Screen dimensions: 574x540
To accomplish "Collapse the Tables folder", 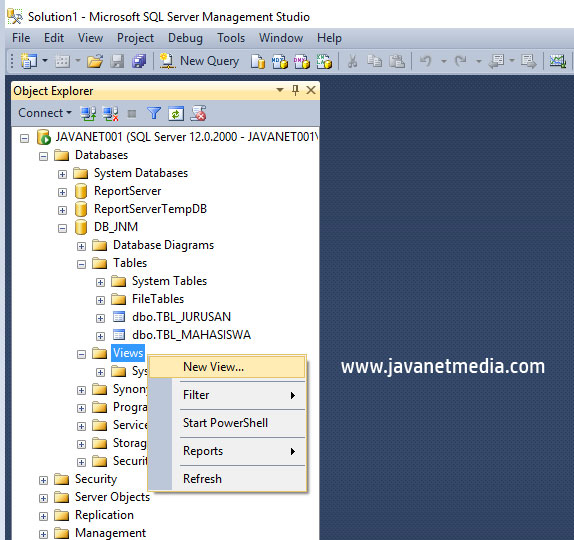I will [x=81, y=264].
